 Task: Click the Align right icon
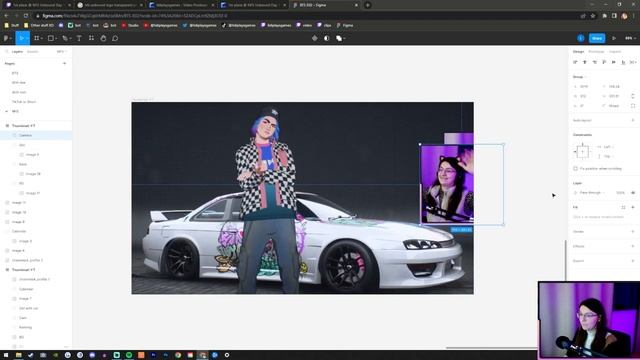coord(594,62)
